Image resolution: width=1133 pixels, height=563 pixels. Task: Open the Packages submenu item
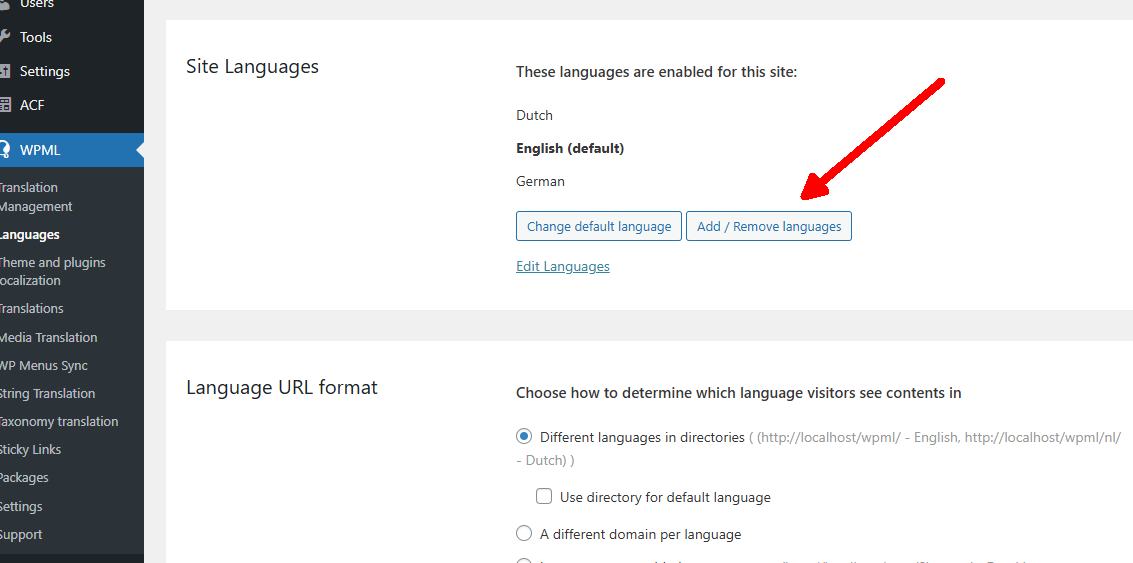click(24, 477)
